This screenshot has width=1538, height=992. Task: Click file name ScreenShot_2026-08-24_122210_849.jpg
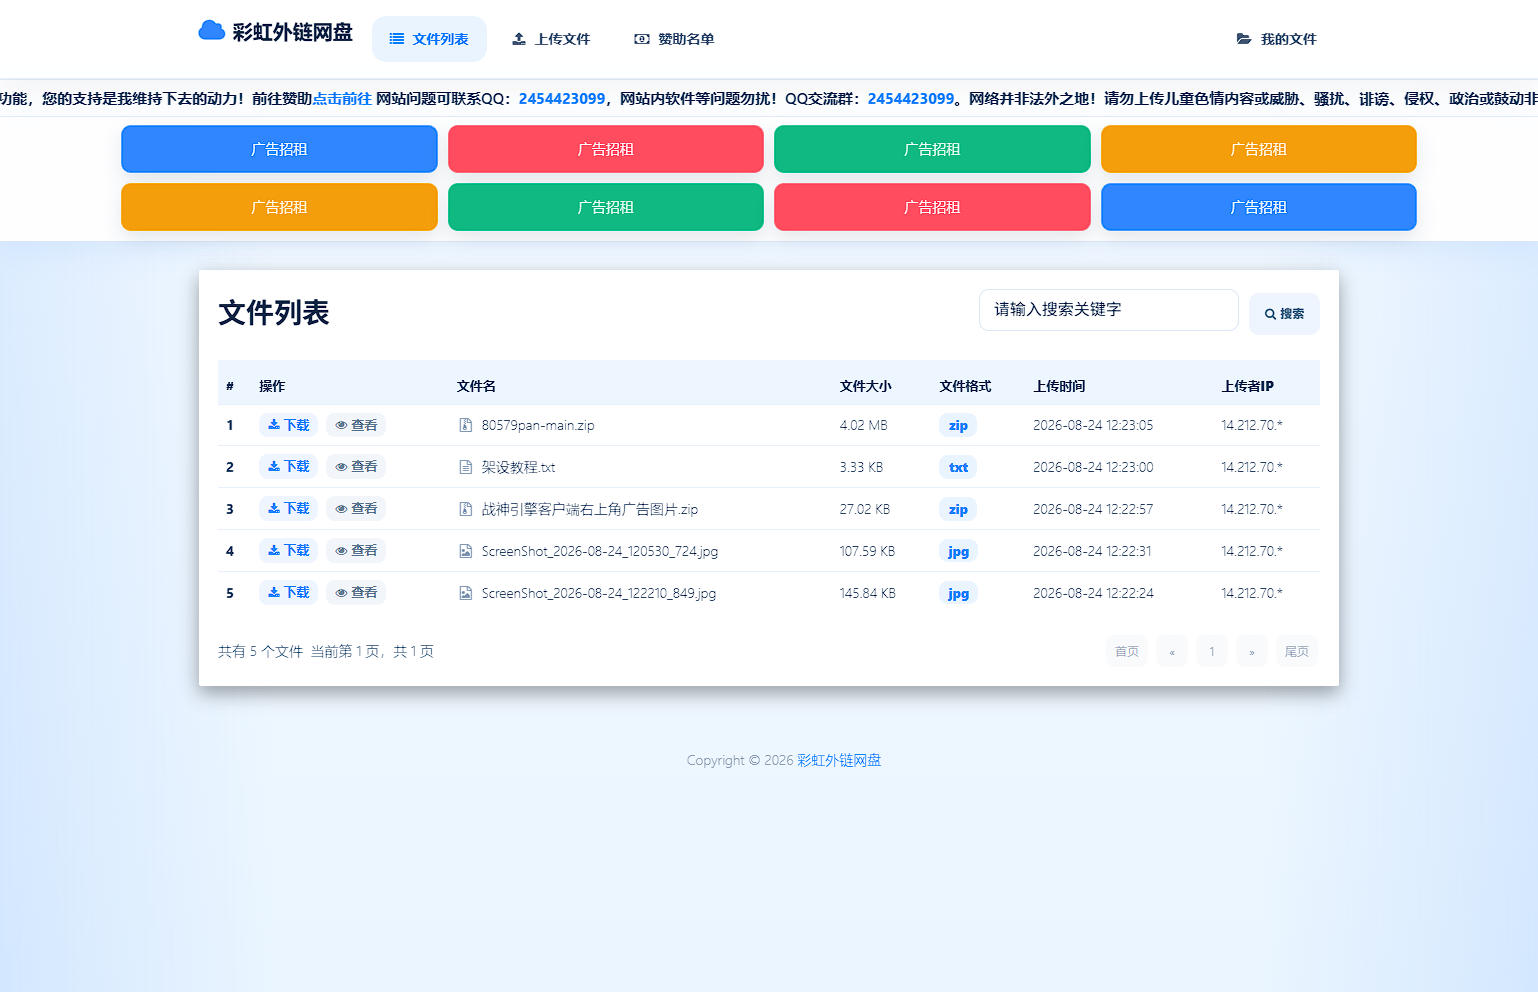coord(599,593)
